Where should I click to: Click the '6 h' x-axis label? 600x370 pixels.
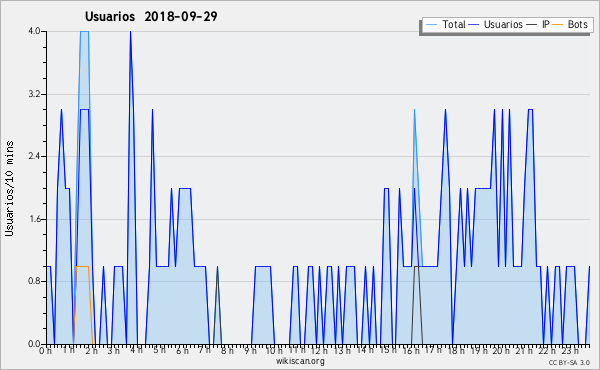[182, 351]
